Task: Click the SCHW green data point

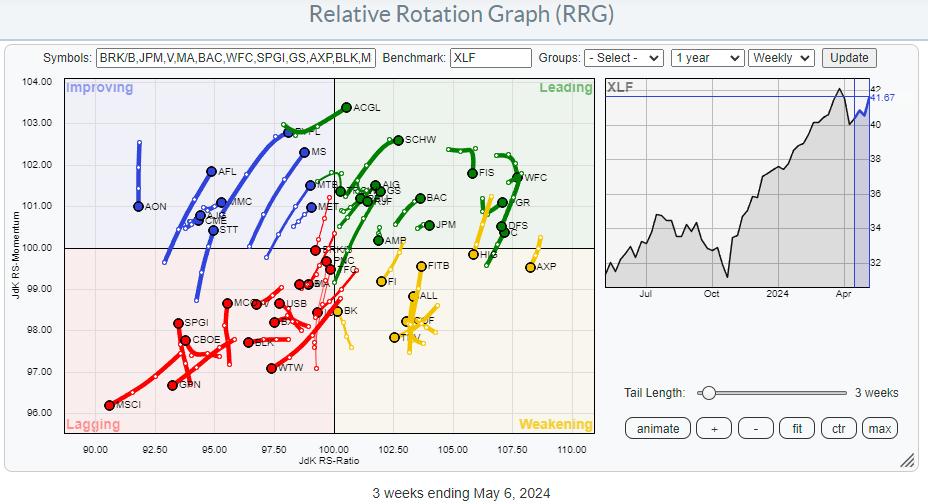Action: (398, 140)
